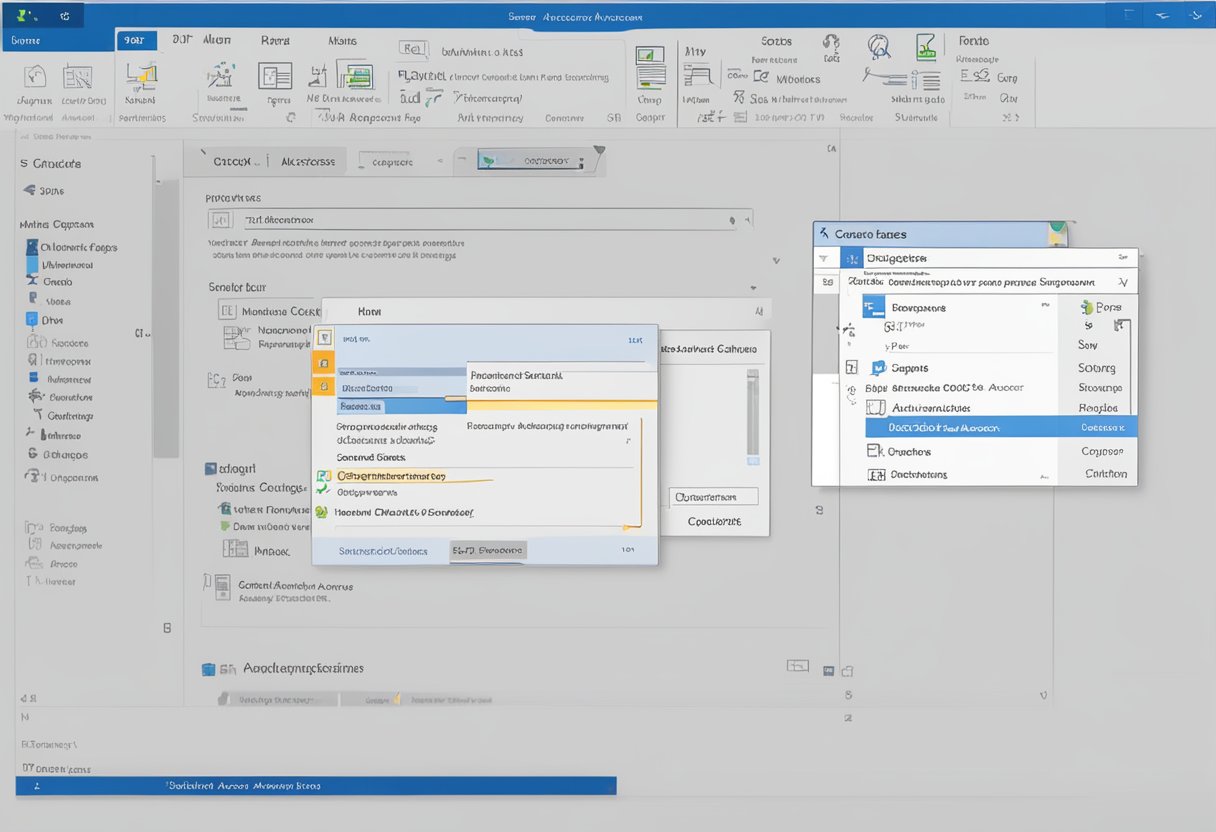The width and height of the screenshot is (1216, 832).
Task: Select the Mains ribbon tab
Action: pyautogui.click(x=342, y=41)
